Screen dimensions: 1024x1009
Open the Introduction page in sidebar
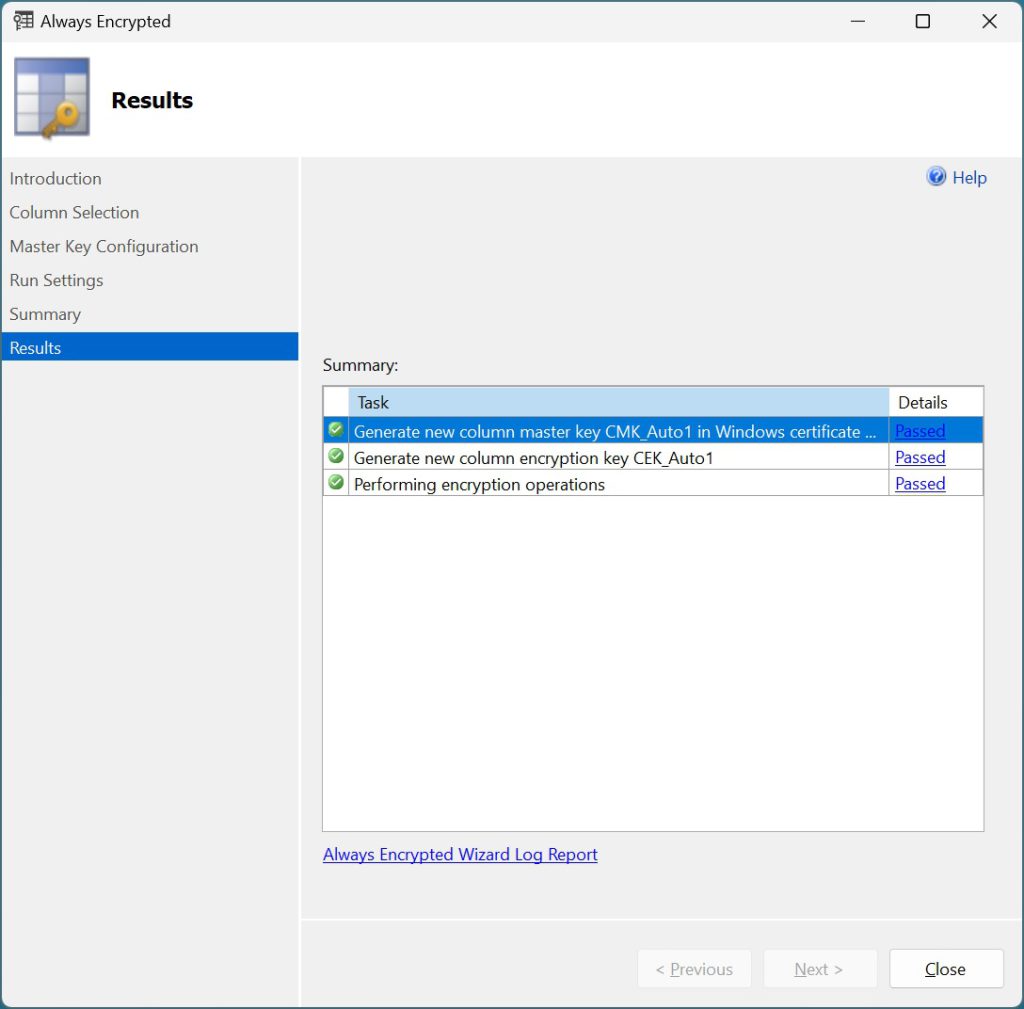(x=56, y=178)
